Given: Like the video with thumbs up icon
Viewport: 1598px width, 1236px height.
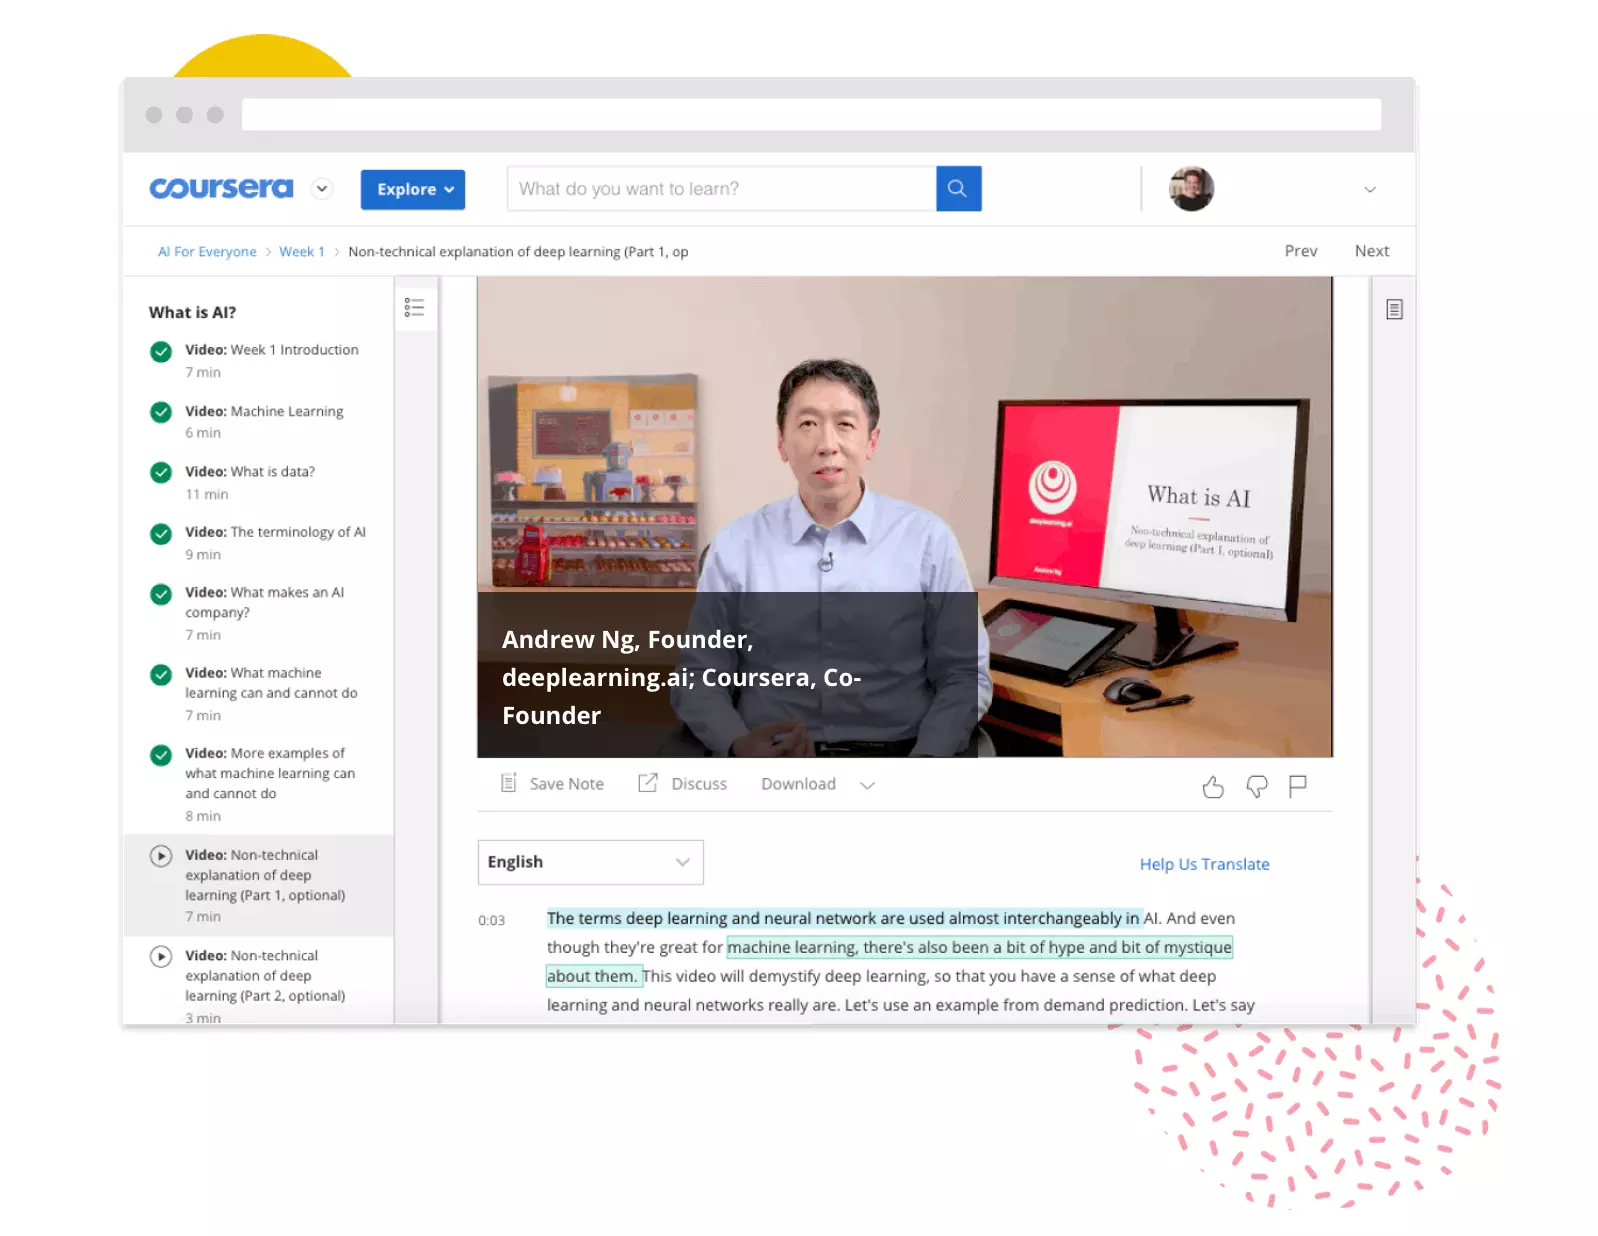Looking at the screenshot, I should [1212, 787].
